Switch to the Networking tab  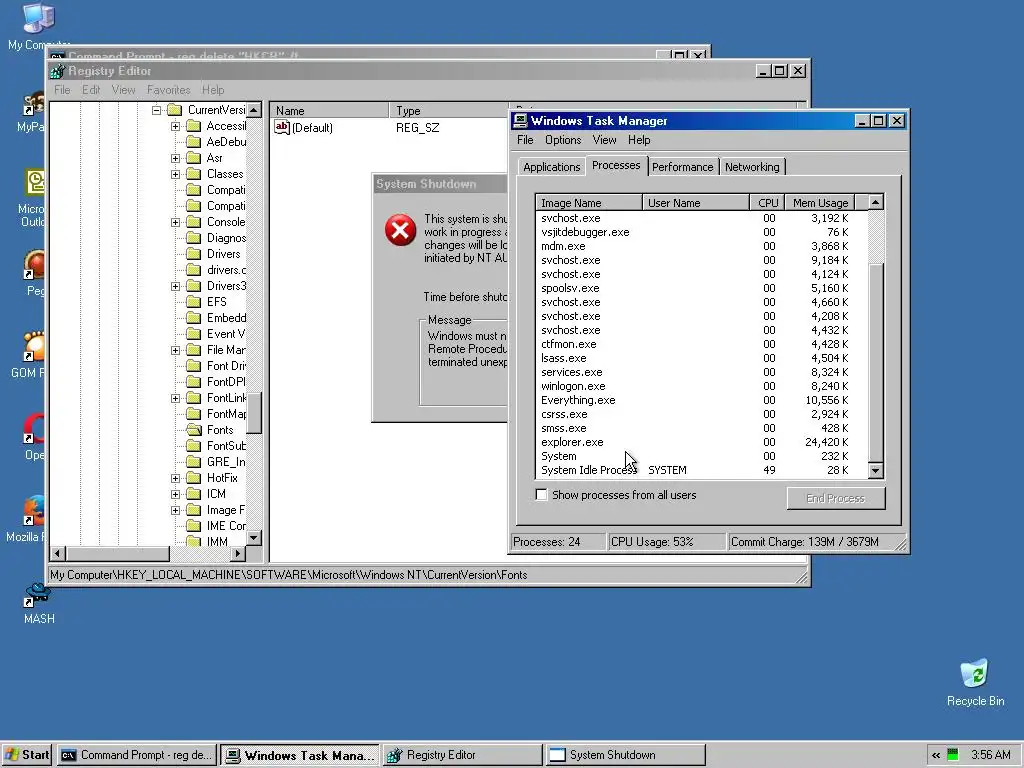pos(752,167)
